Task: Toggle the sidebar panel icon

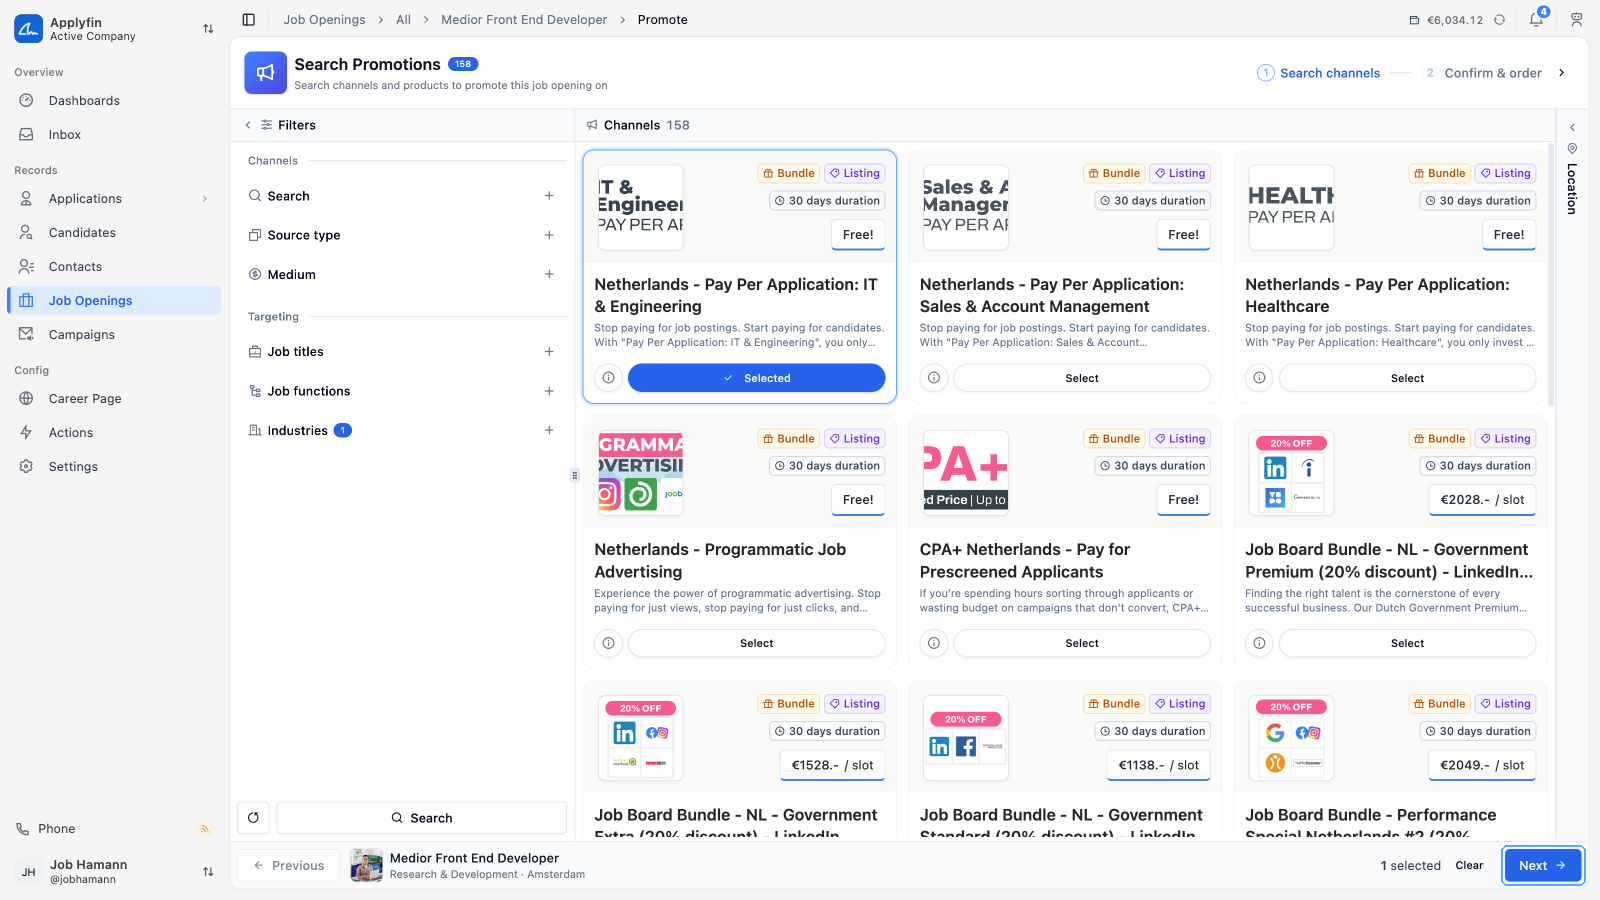Action: tap(249, 19)
